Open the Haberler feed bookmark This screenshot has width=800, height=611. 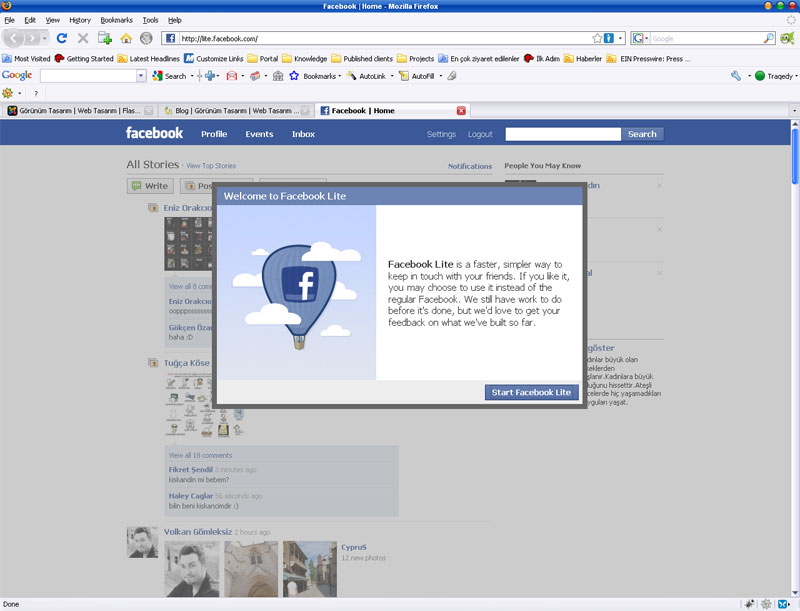pos(583,59)
